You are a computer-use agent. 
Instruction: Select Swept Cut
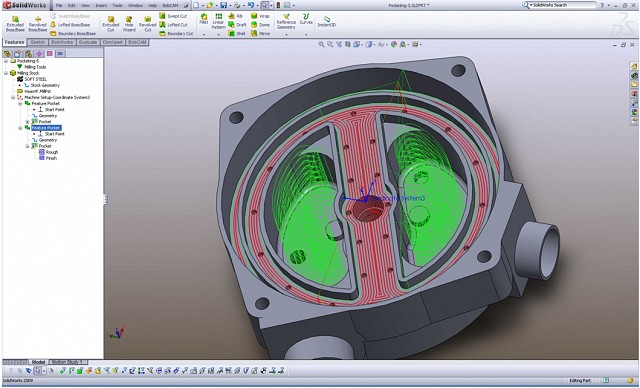pos(173,16)
